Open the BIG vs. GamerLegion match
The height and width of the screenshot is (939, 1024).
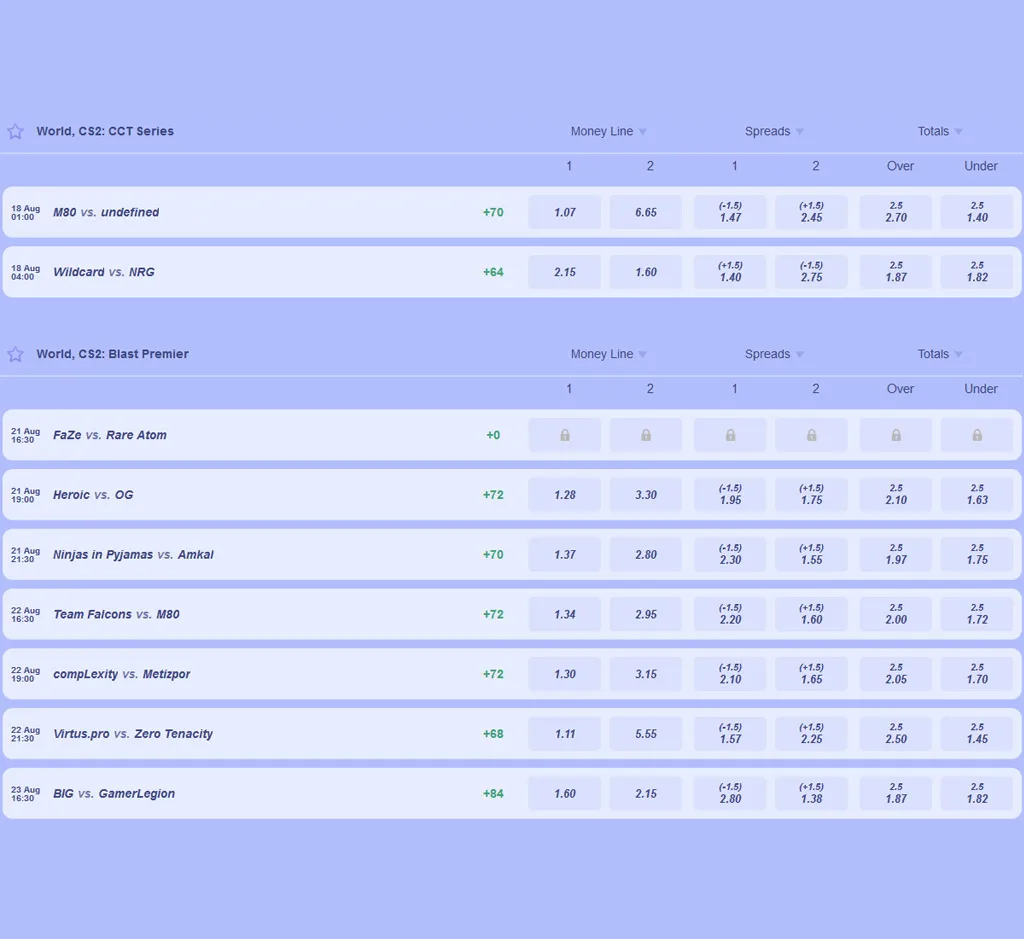click(x=114, y=793)
